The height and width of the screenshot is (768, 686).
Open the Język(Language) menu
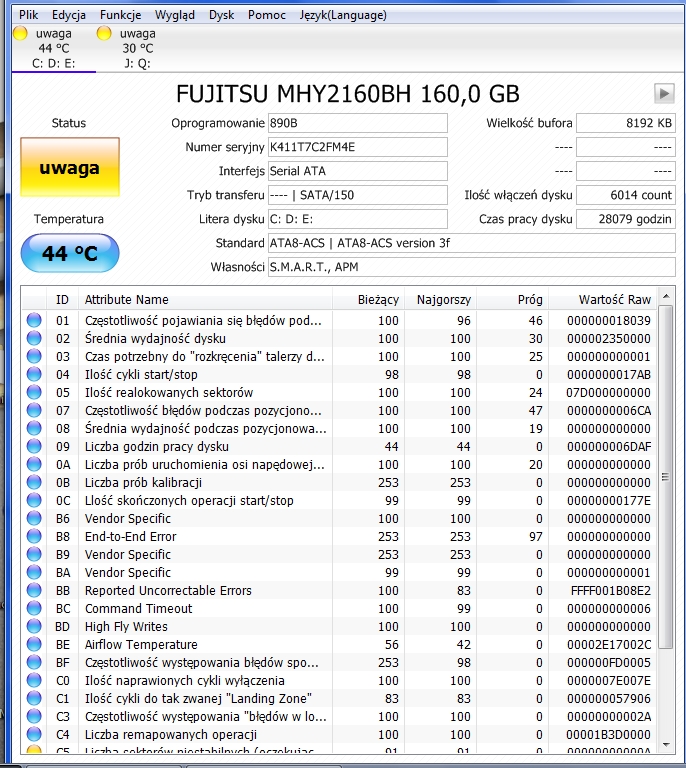coord(343,15)
